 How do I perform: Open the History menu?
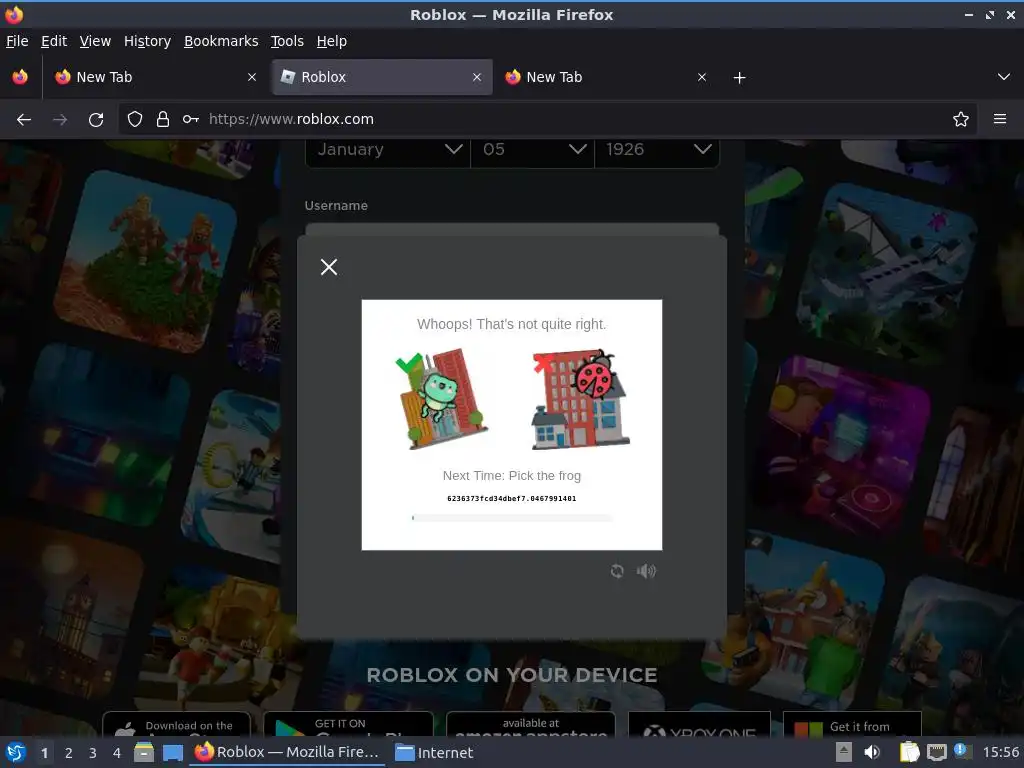pyautogui.click(x=147, y=41)
